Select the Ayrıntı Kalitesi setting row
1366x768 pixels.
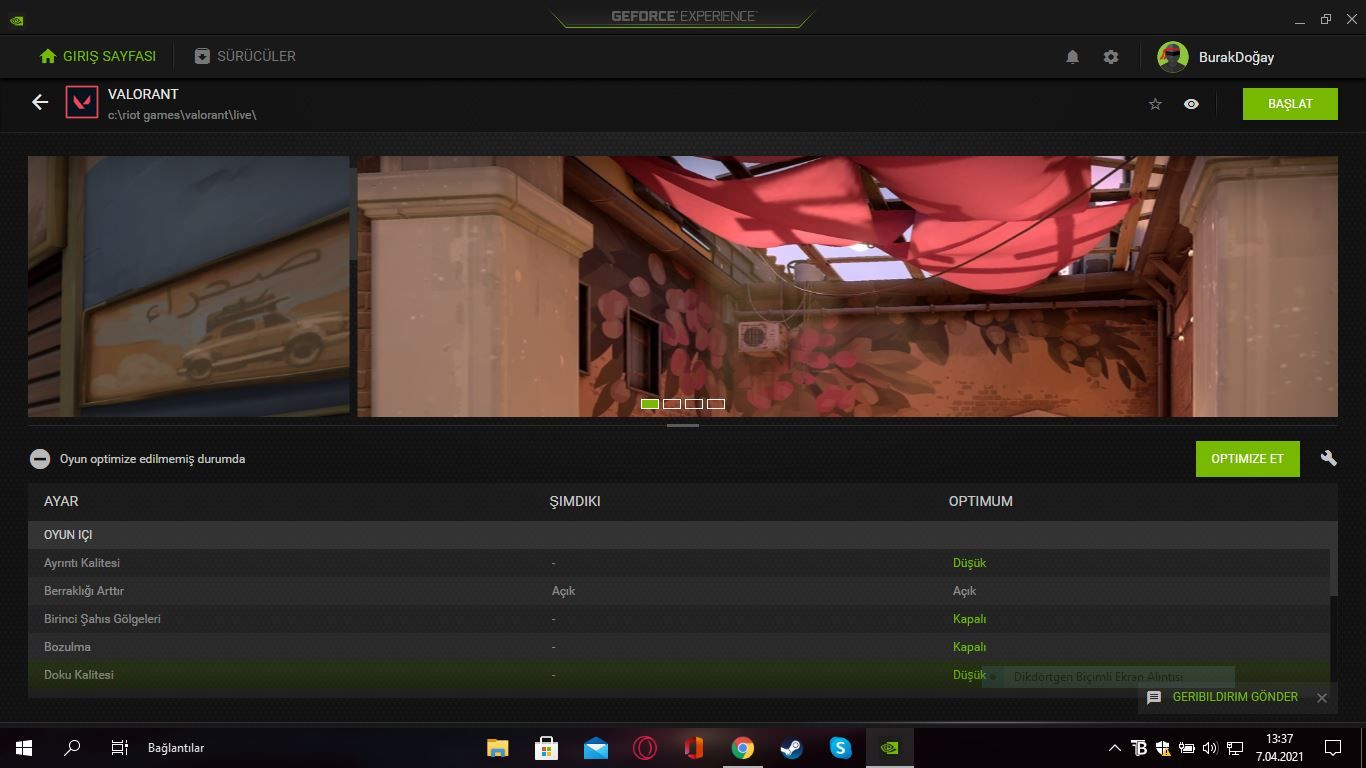[x=679, y=563]
